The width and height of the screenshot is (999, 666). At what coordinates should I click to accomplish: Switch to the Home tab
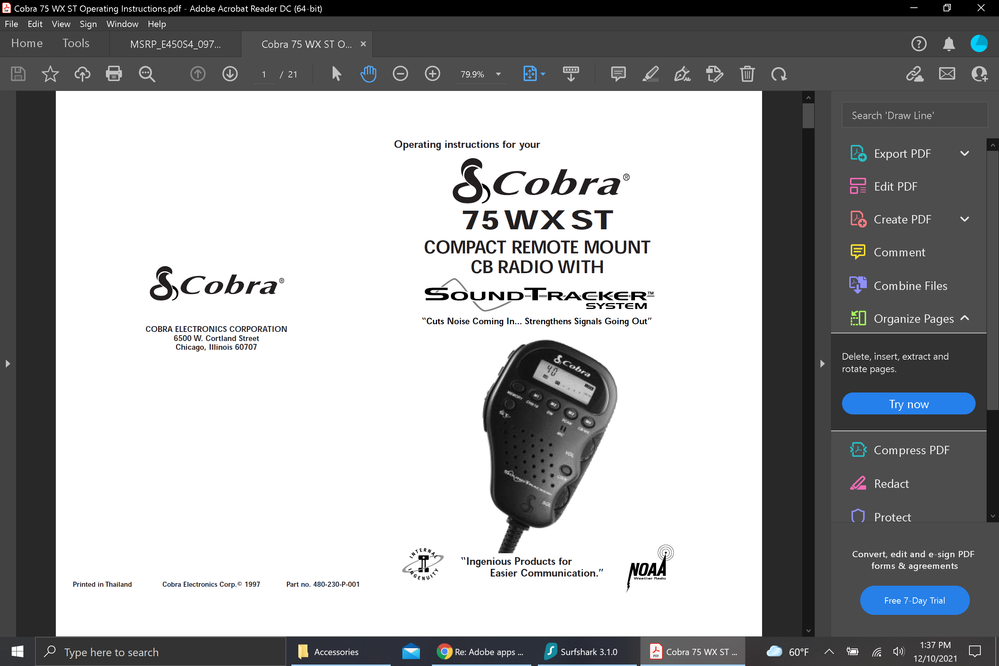click(27, 43)
